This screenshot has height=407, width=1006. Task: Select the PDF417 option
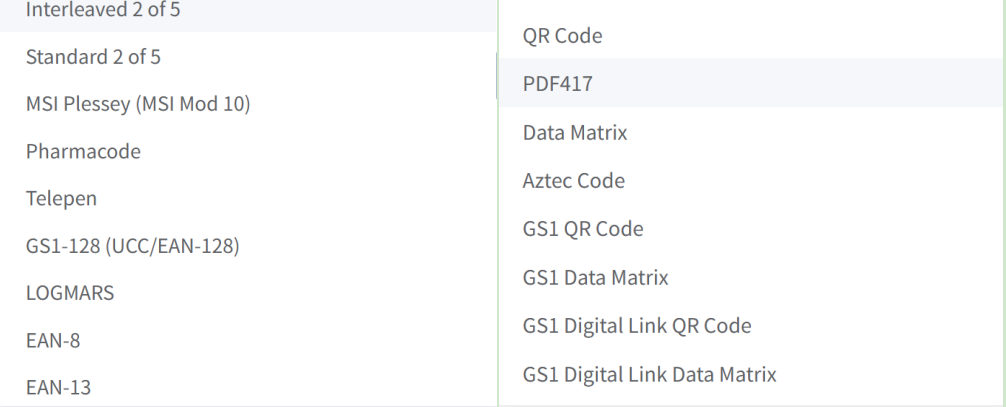(x=557, y=84)
